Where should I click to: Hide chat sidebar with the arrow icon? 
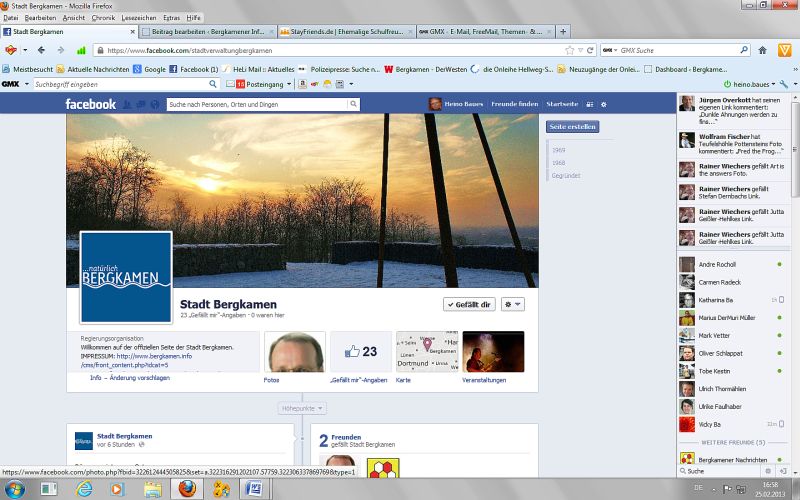click(783, 471)
